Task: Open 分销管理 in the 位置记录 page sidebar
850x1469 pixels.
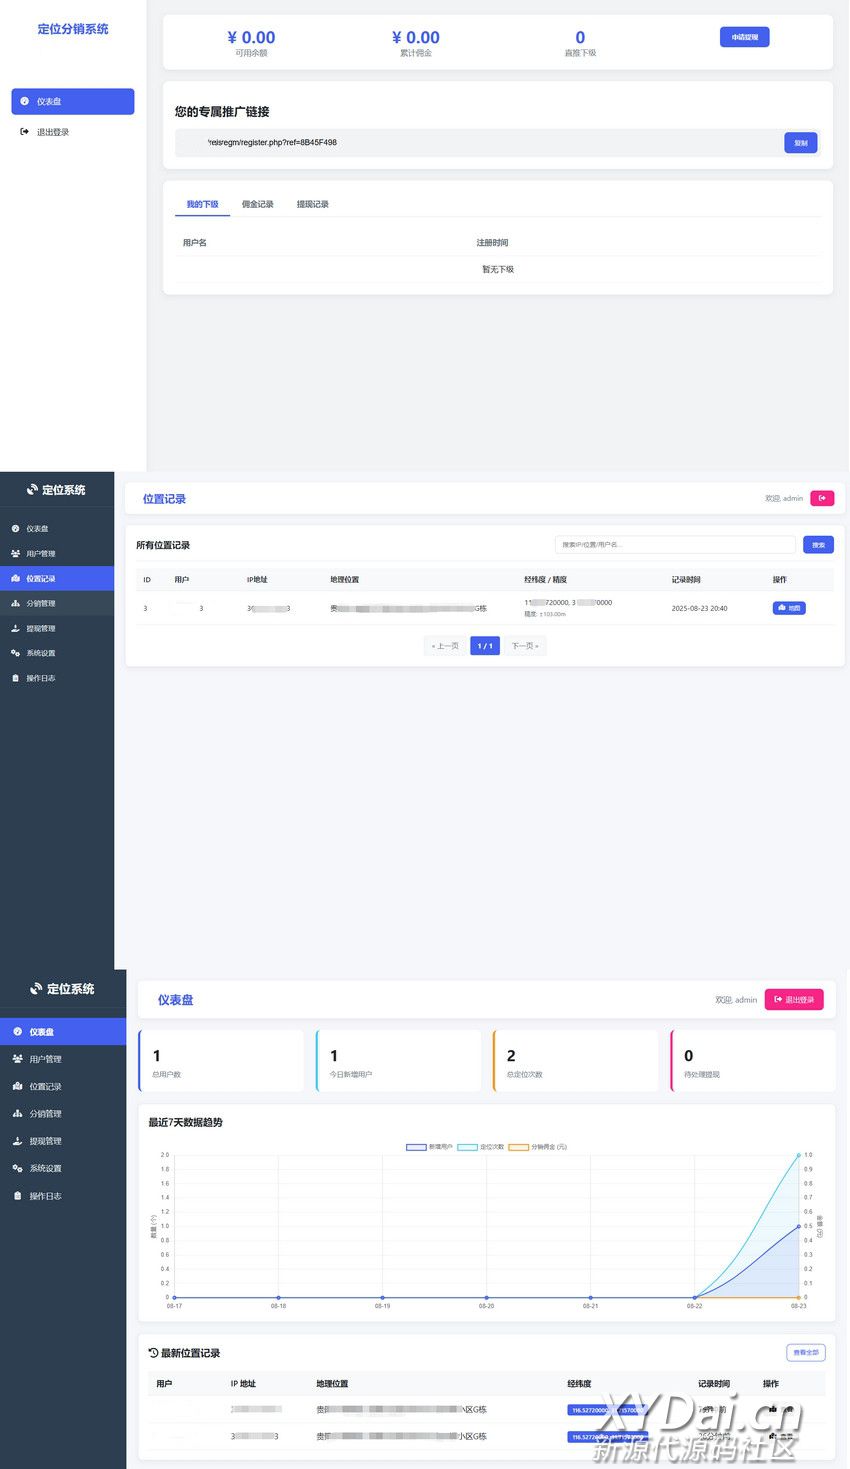Action: pos(40,604)
